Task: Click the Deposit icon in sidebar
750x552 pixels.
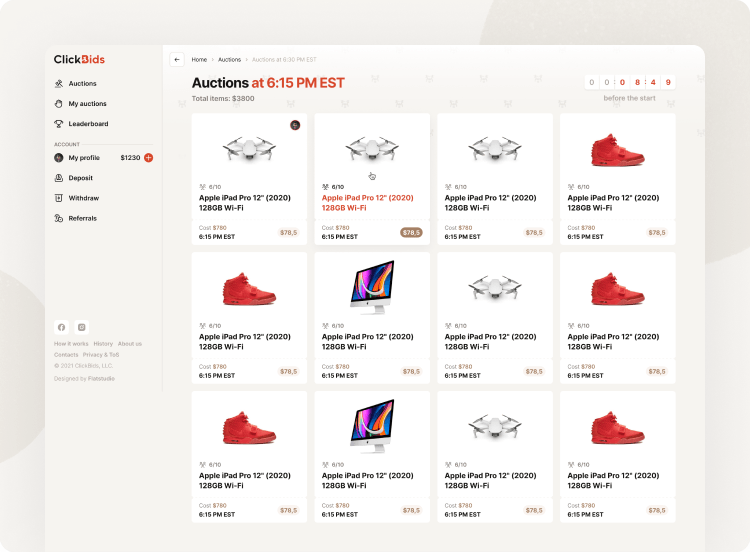Action: coord(59,178)
